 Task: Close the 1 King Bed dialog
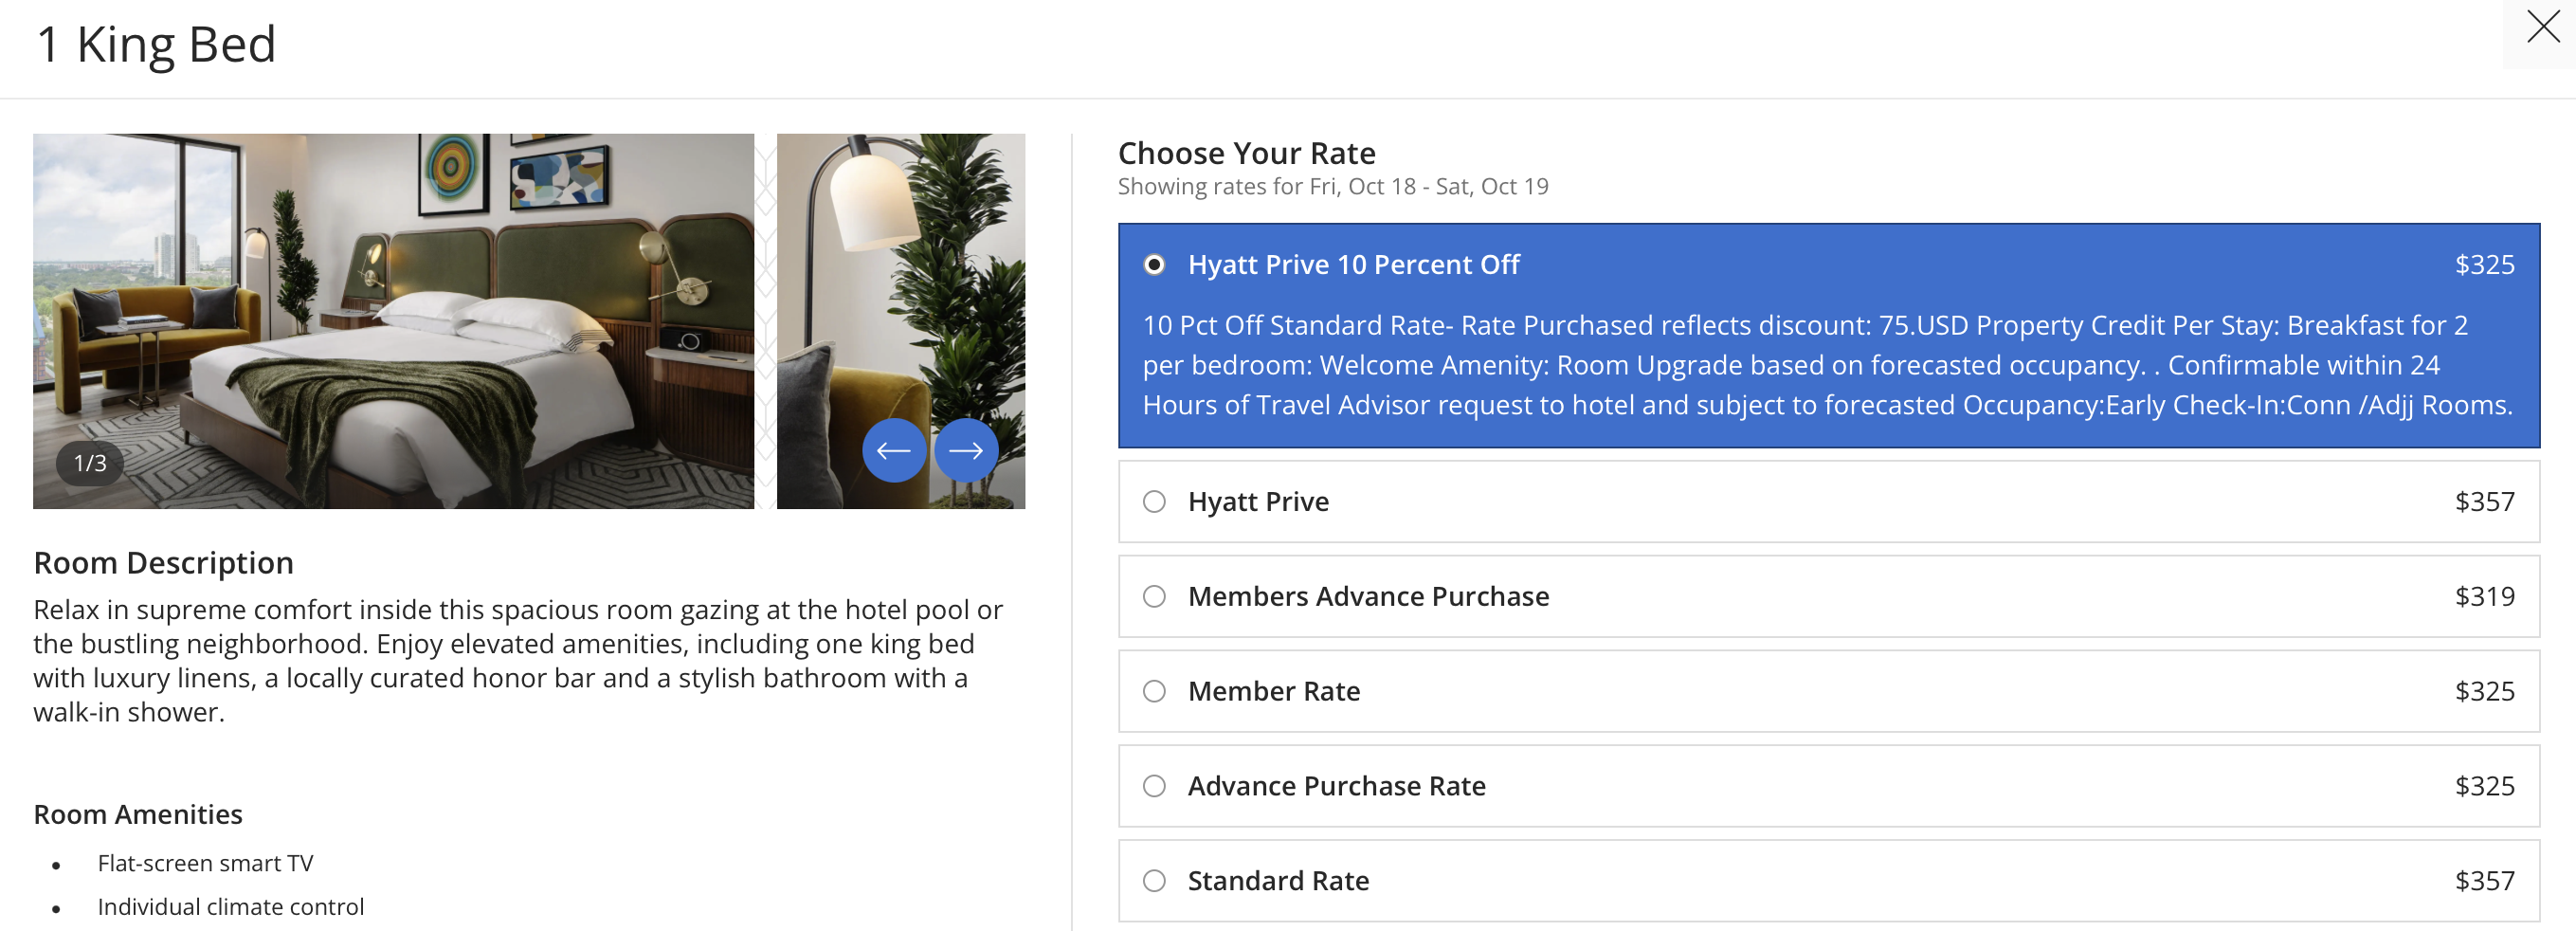[x=2542, y=27]
